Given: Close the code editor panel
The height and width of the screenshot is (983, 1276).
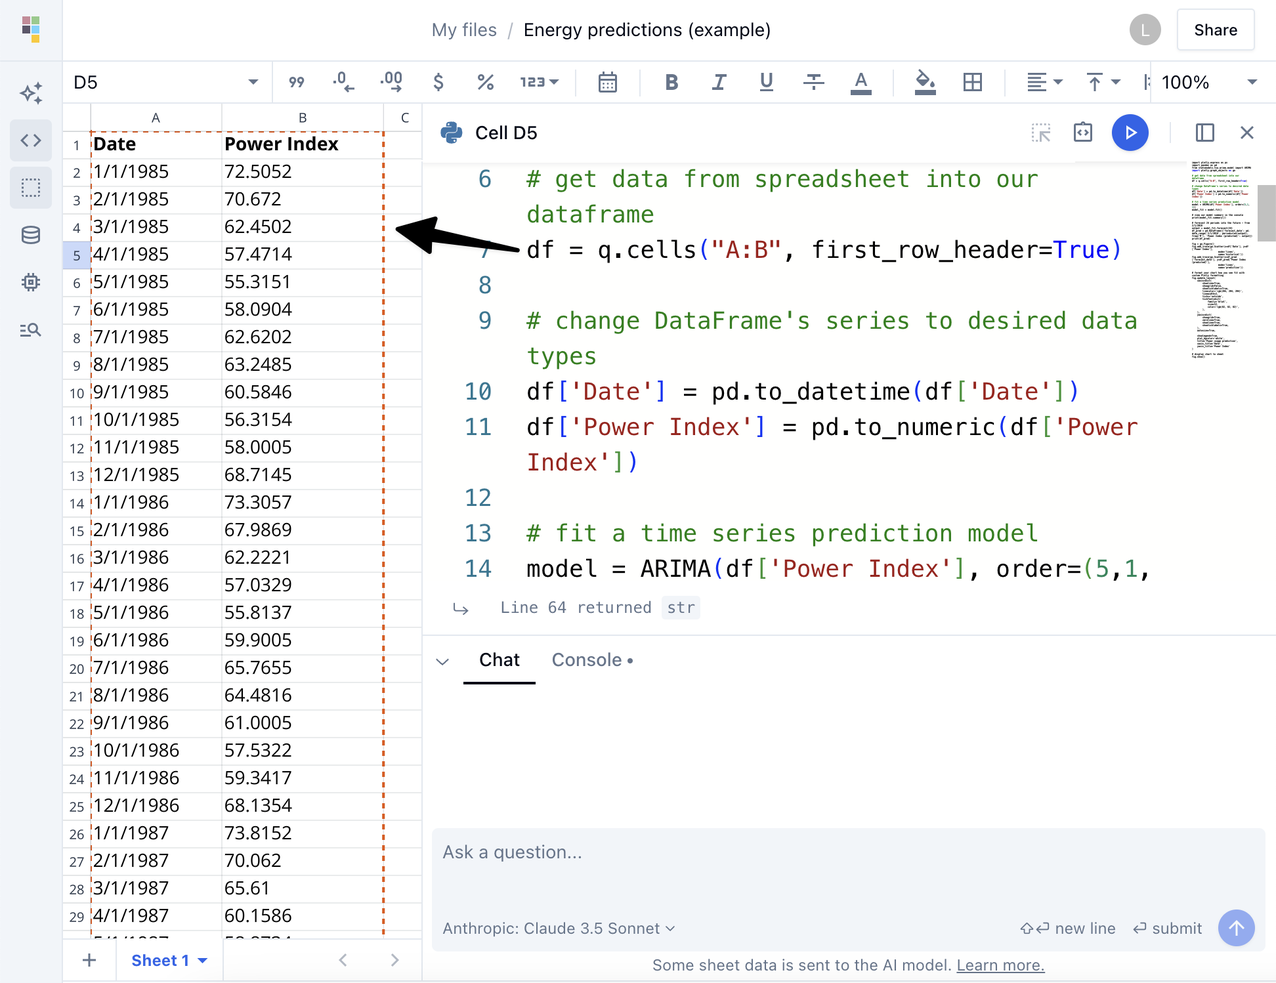Looking at the screenshot, I should [1247, 132].
